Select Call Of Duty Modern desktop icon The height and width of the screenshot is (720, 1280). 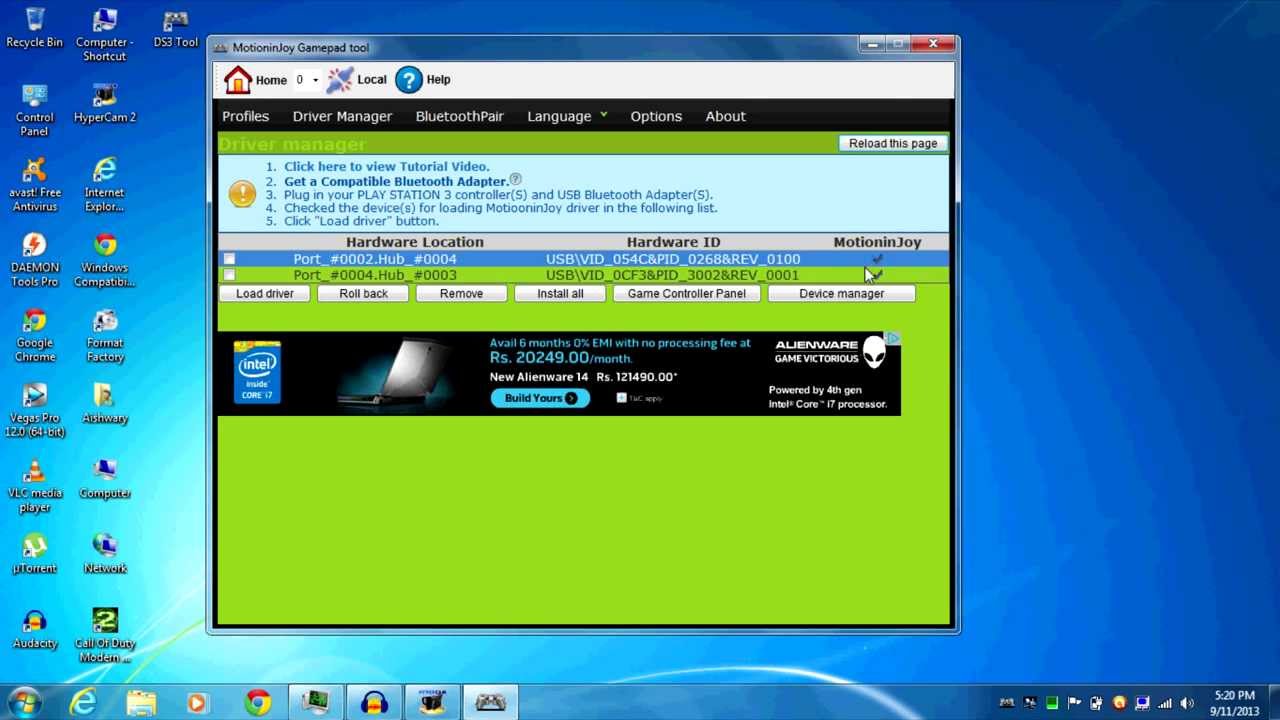coord(105,635)
